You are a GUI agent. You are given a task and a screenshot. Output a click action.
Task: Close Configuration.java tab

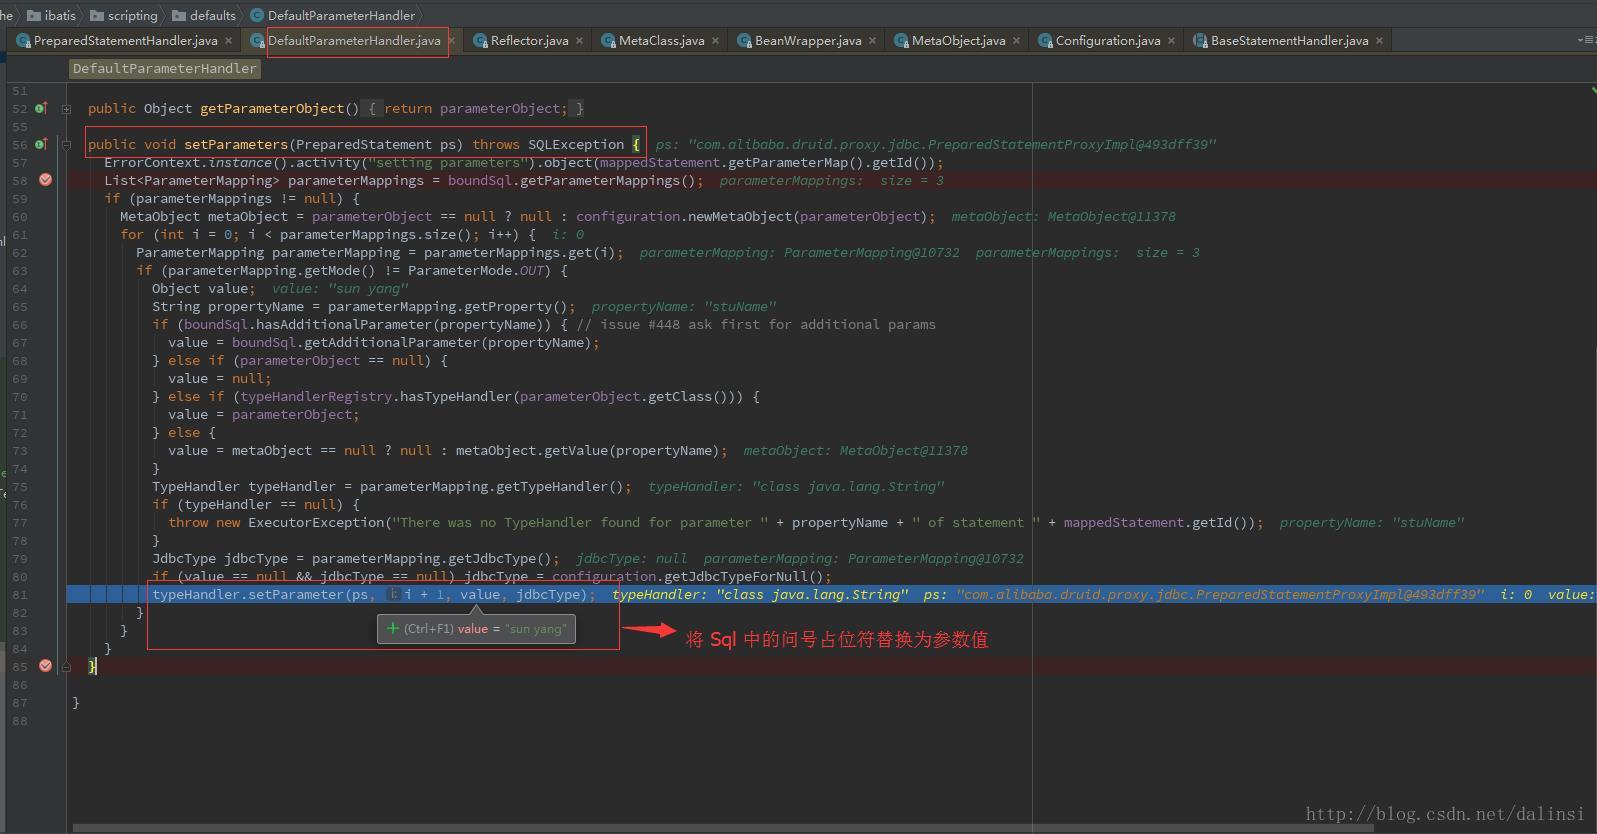[1171, 41]
